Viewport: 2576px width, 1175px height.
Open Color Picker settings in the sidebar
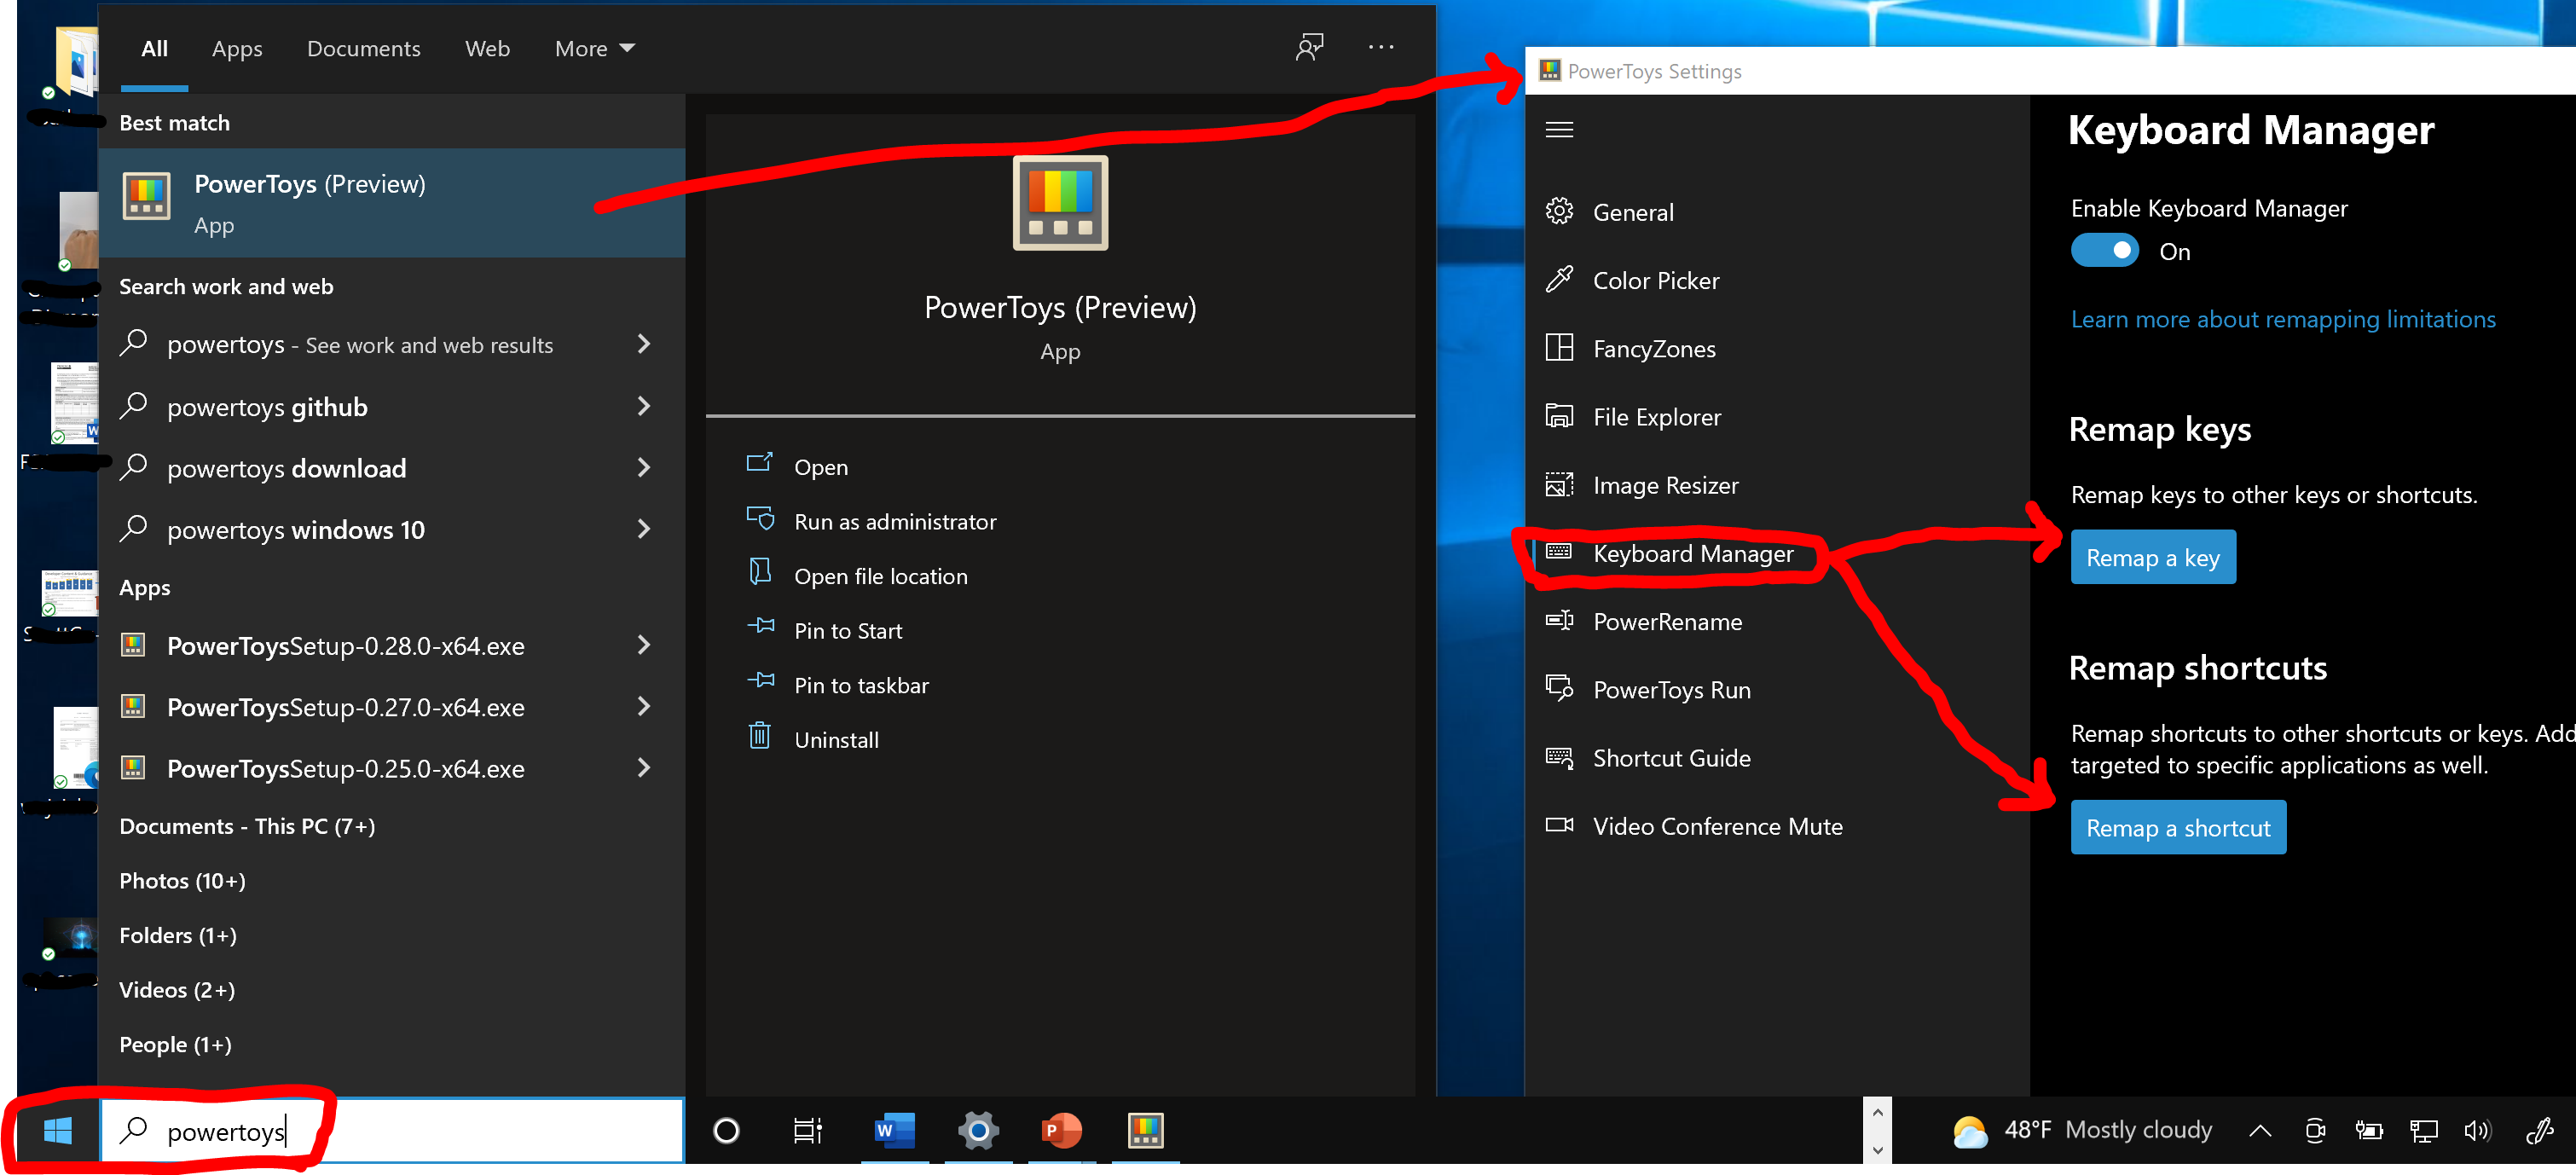(x=1656, y=280)
